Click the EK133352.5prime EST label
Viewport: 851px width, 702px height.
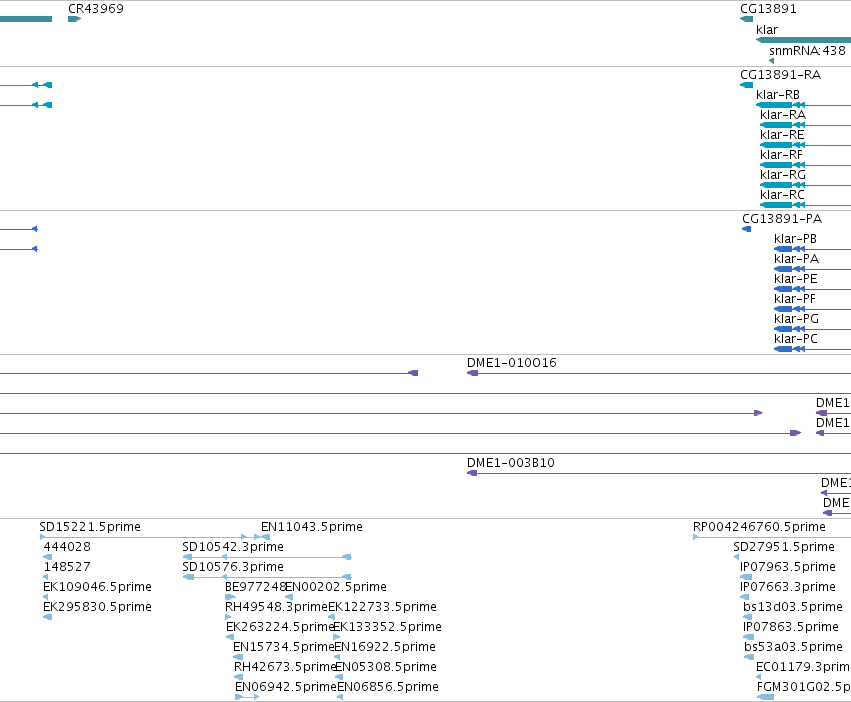point(387,627)
